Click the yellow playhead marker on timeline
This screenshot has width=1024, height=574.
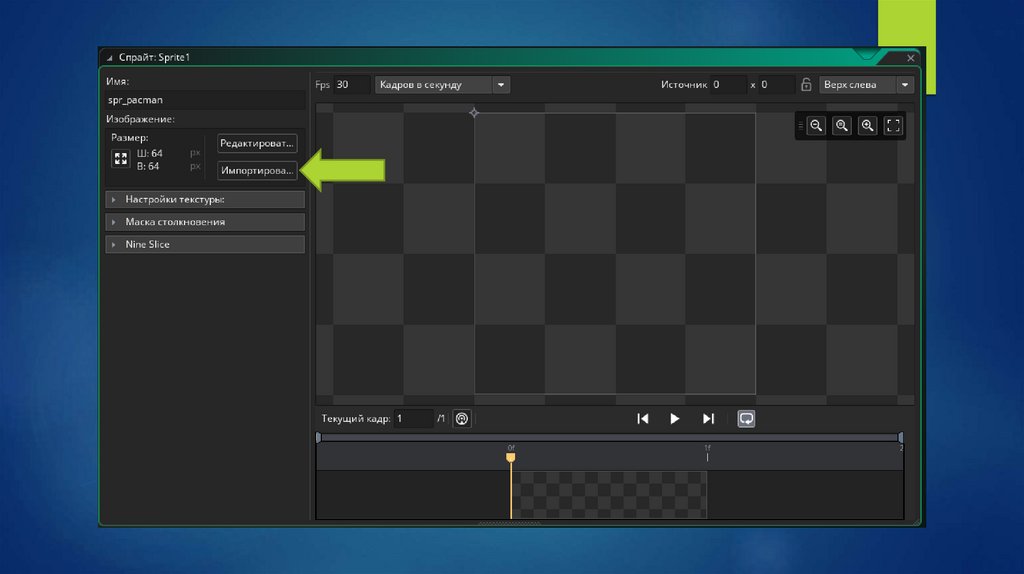511,457
